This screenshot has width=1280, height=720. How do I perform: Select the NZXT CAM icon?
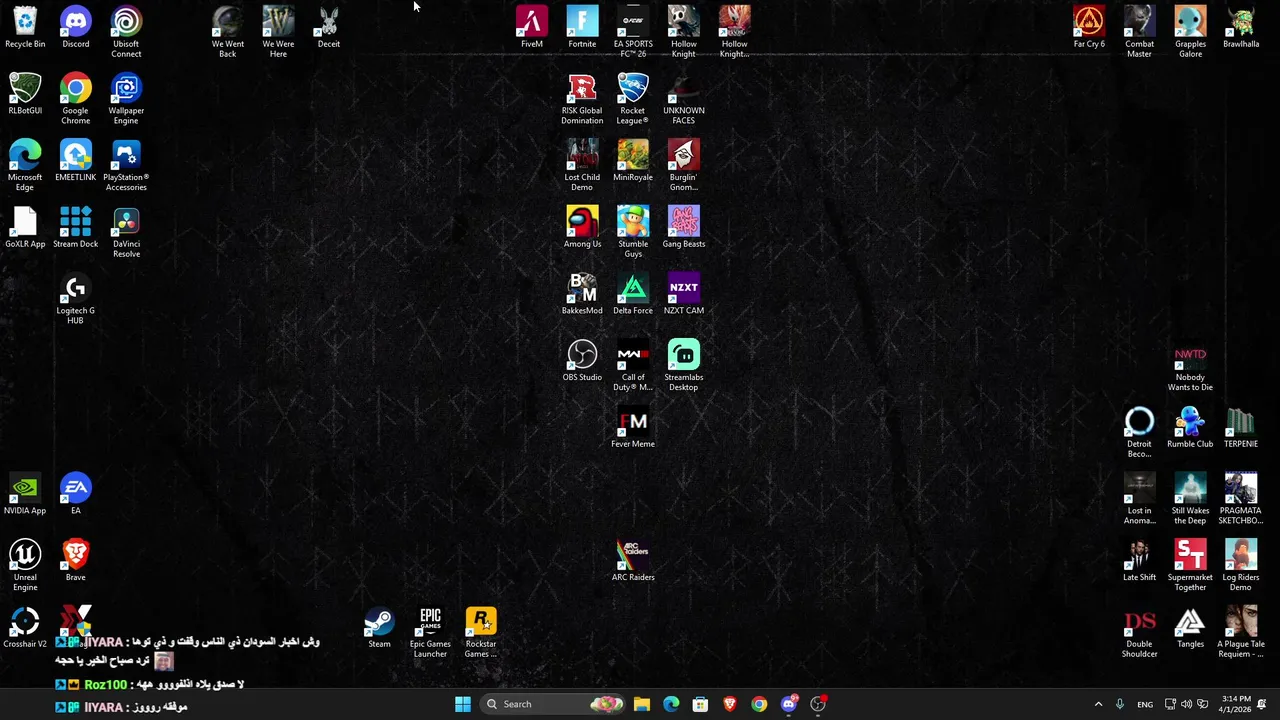coord(684,295)
